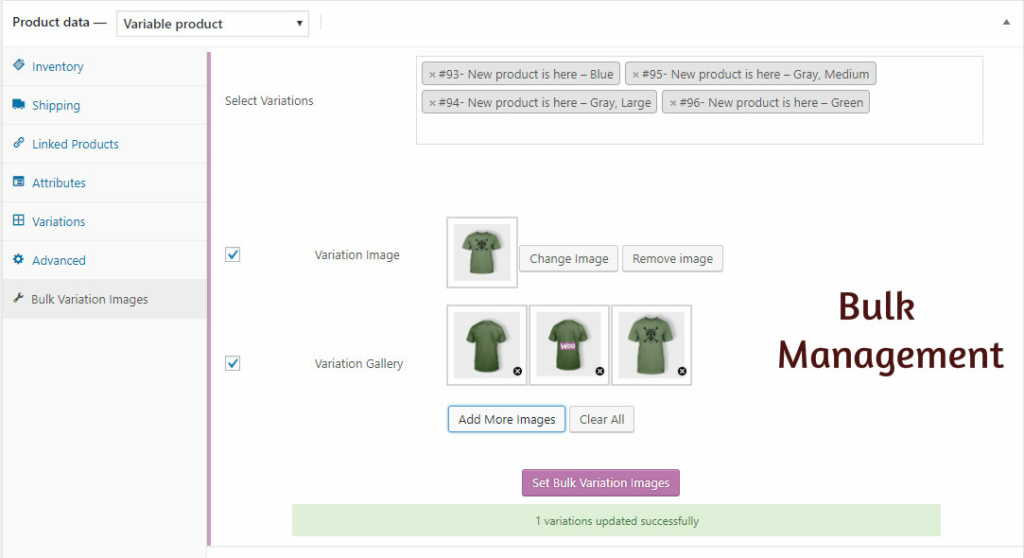Delete third gallery skull t-shirt image
1024x558 pixels.
click(681, 371)
